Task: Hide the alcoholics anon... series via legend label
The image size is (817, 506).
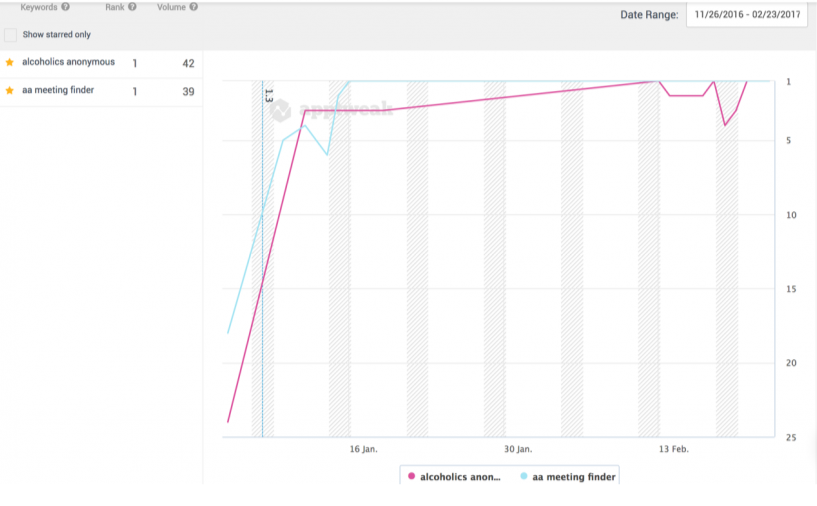Action: tap(460, 477)
